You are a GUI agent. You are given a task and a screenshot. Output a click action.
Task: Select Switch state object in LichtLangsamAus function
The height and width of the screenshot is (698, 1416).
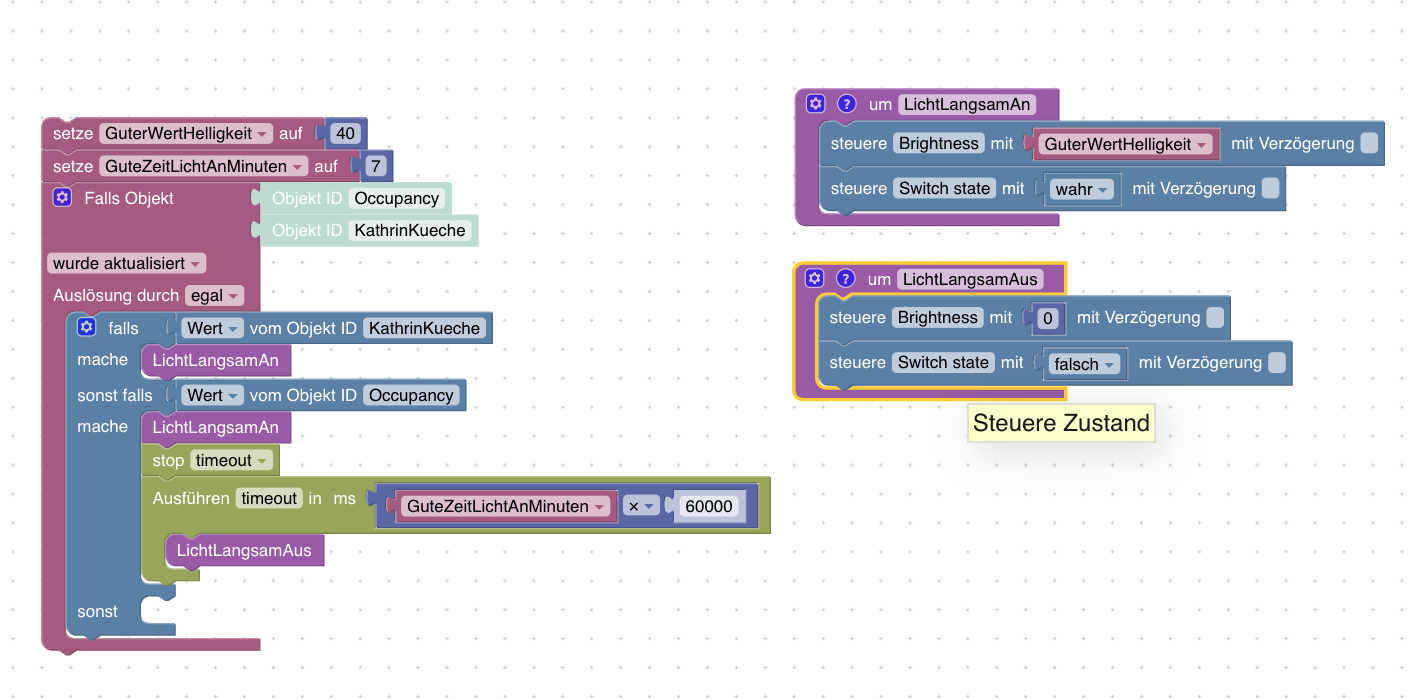[x=944, y=362]
